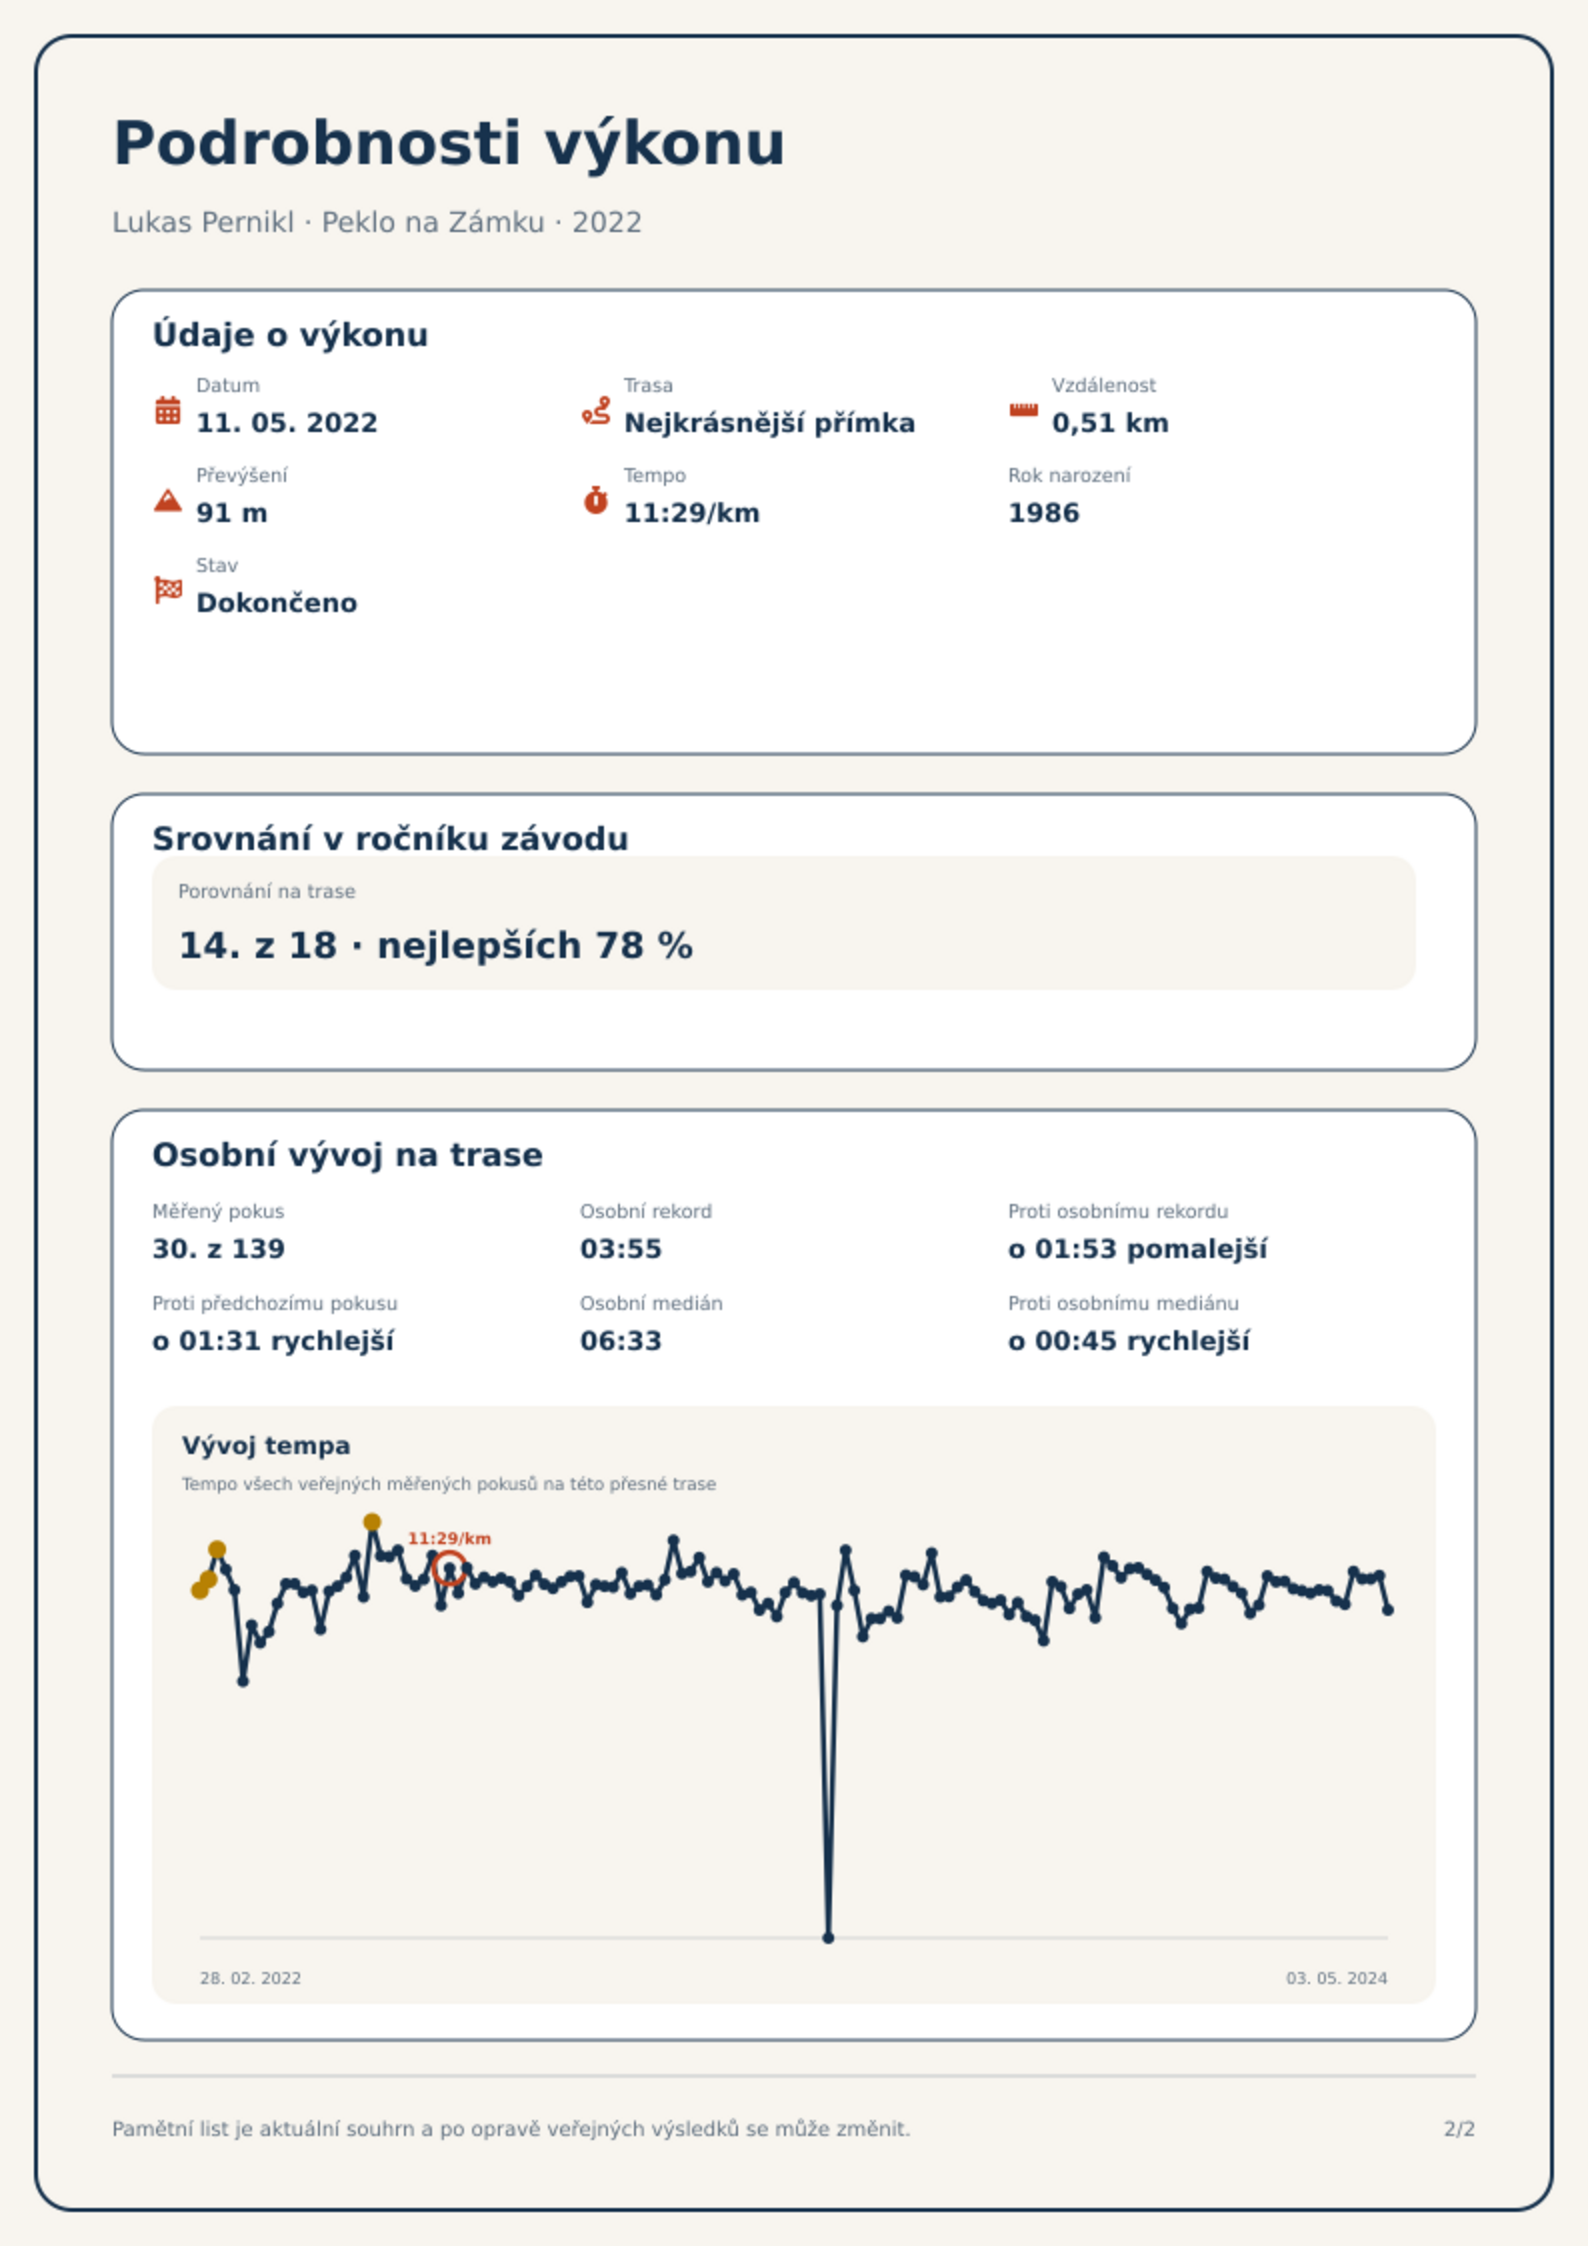Click the mountain icon beside Převýšení

[168, 500]
